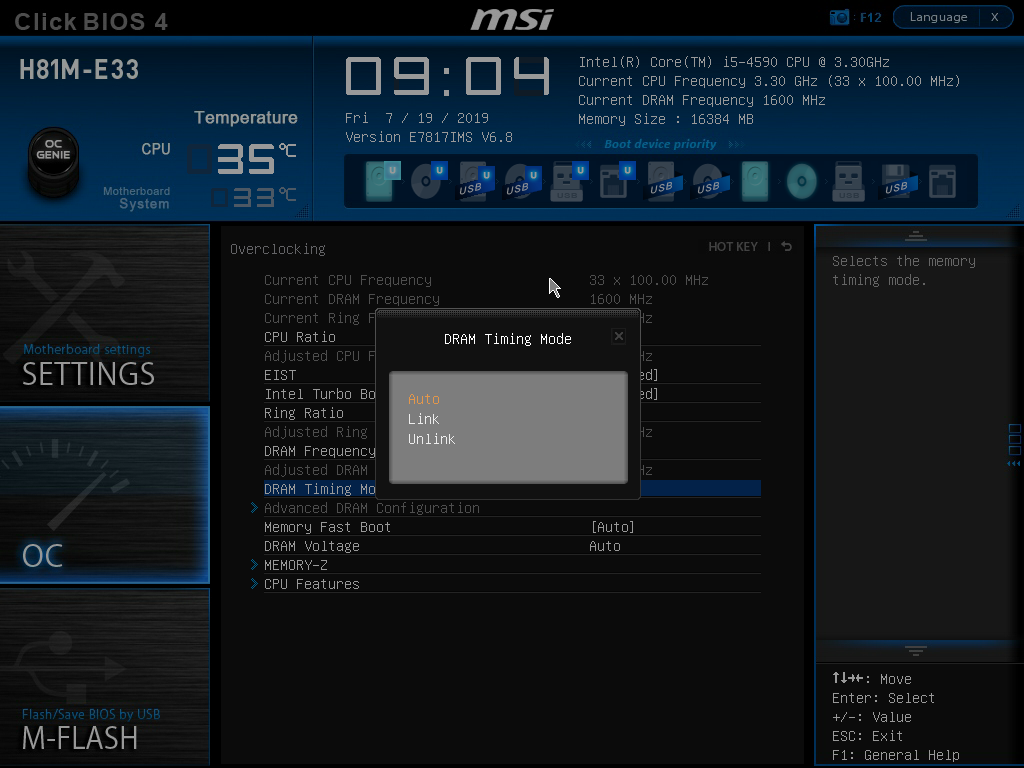
Task: Select the highlighted legacy hard disk boot device
Action: point(755,181)
